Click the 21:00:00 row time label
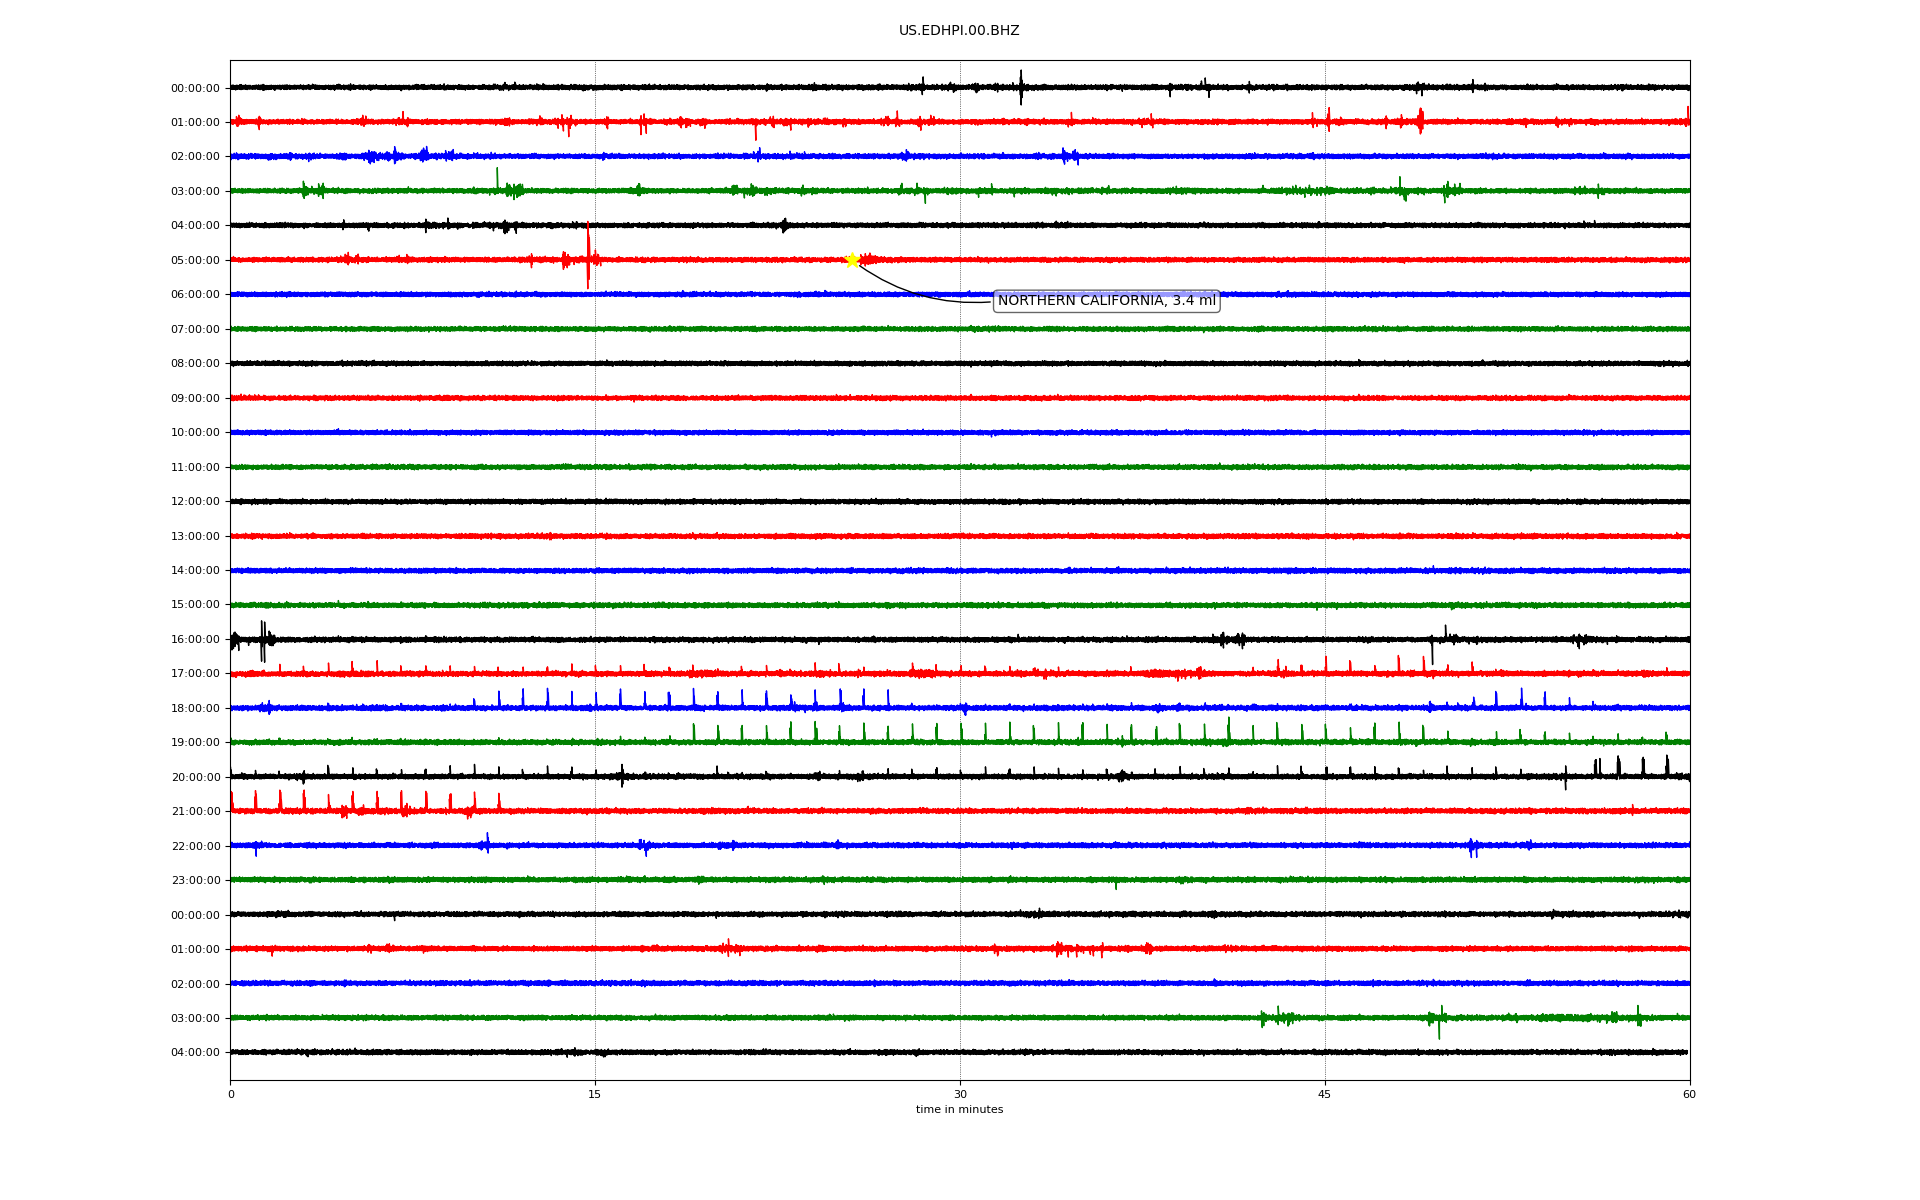The width and height of the screenshot is (1920, 1200). pyautogui.click(x=195, y=811)
